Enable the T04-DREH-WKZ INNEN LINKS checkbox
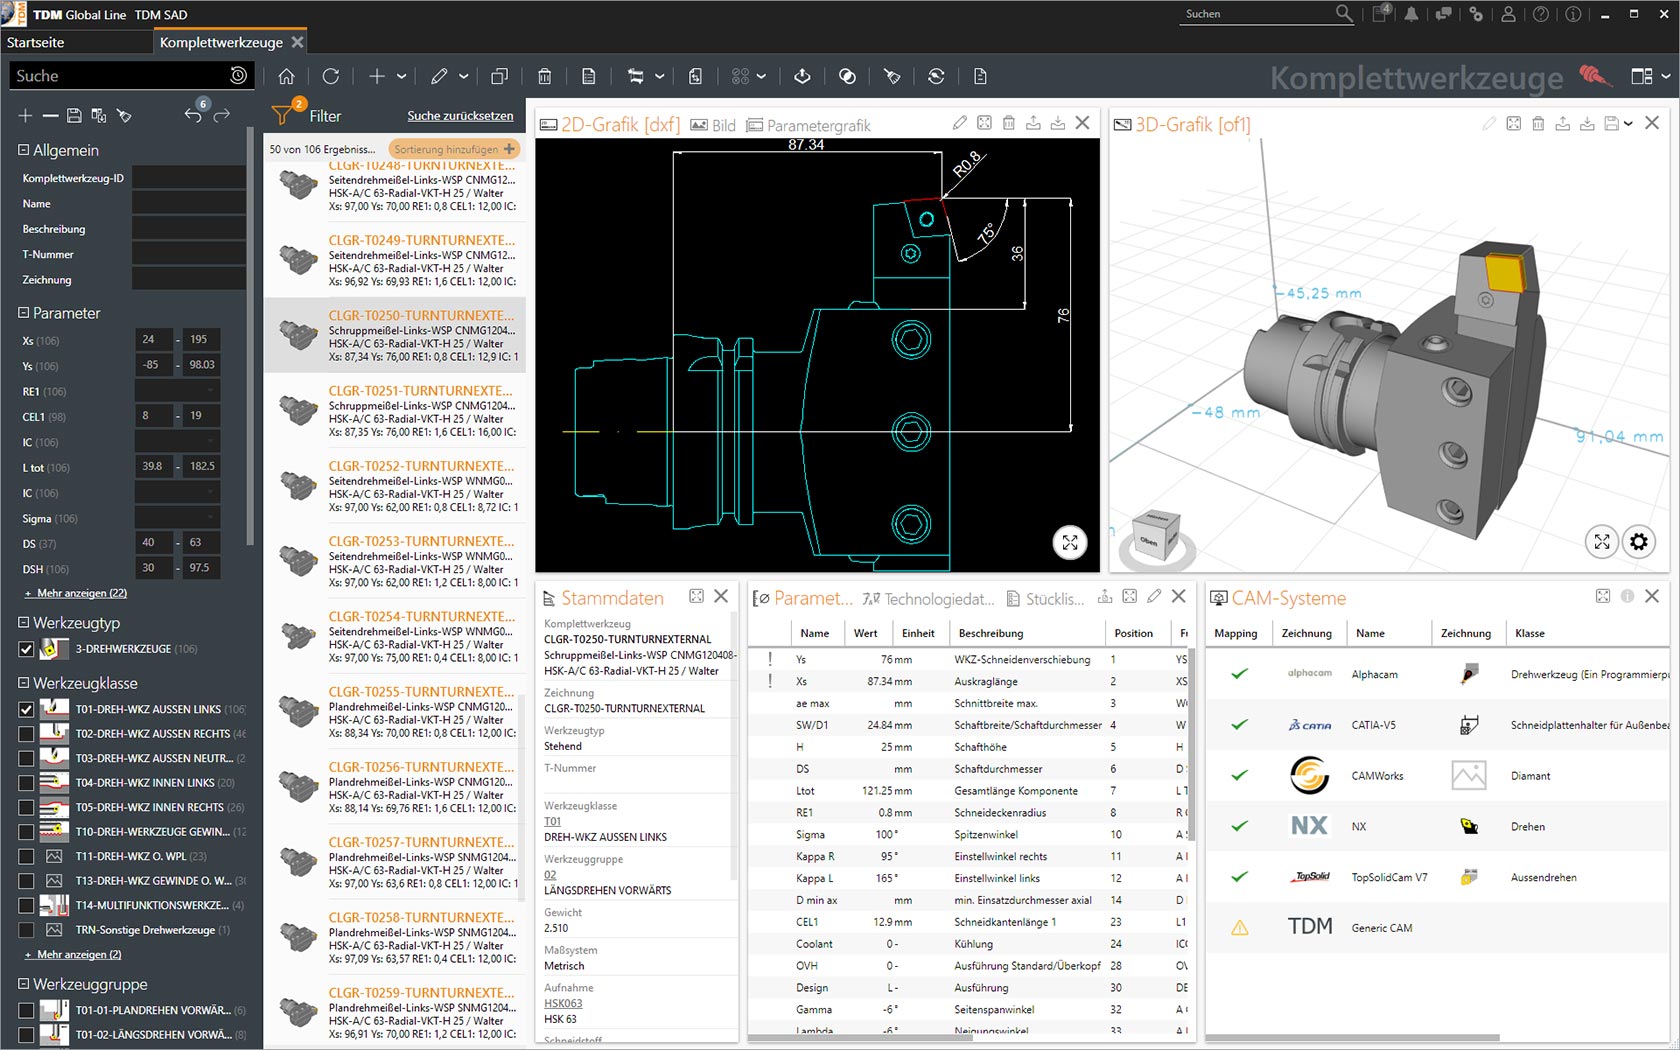This screenshot has height=1050, width=1680. [26, 783]
